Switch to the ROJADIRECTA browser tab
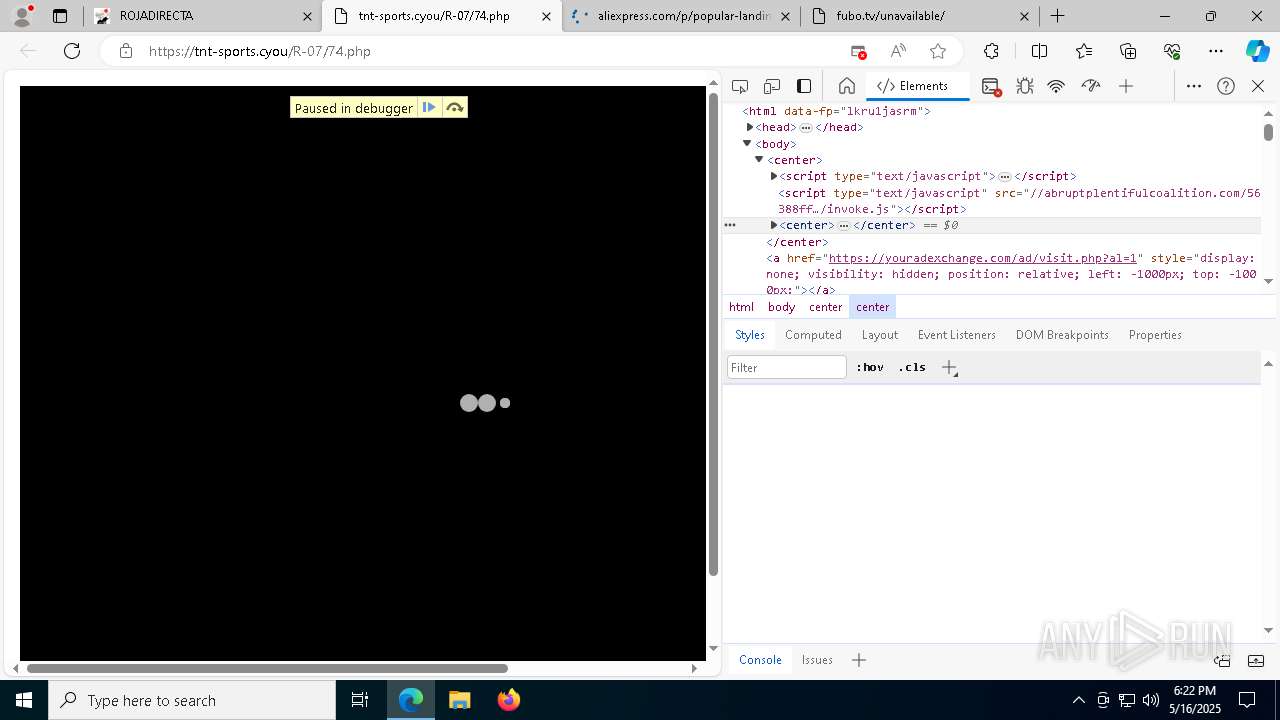The height and width of the screenshot is (720, 1280). point(202,16)
